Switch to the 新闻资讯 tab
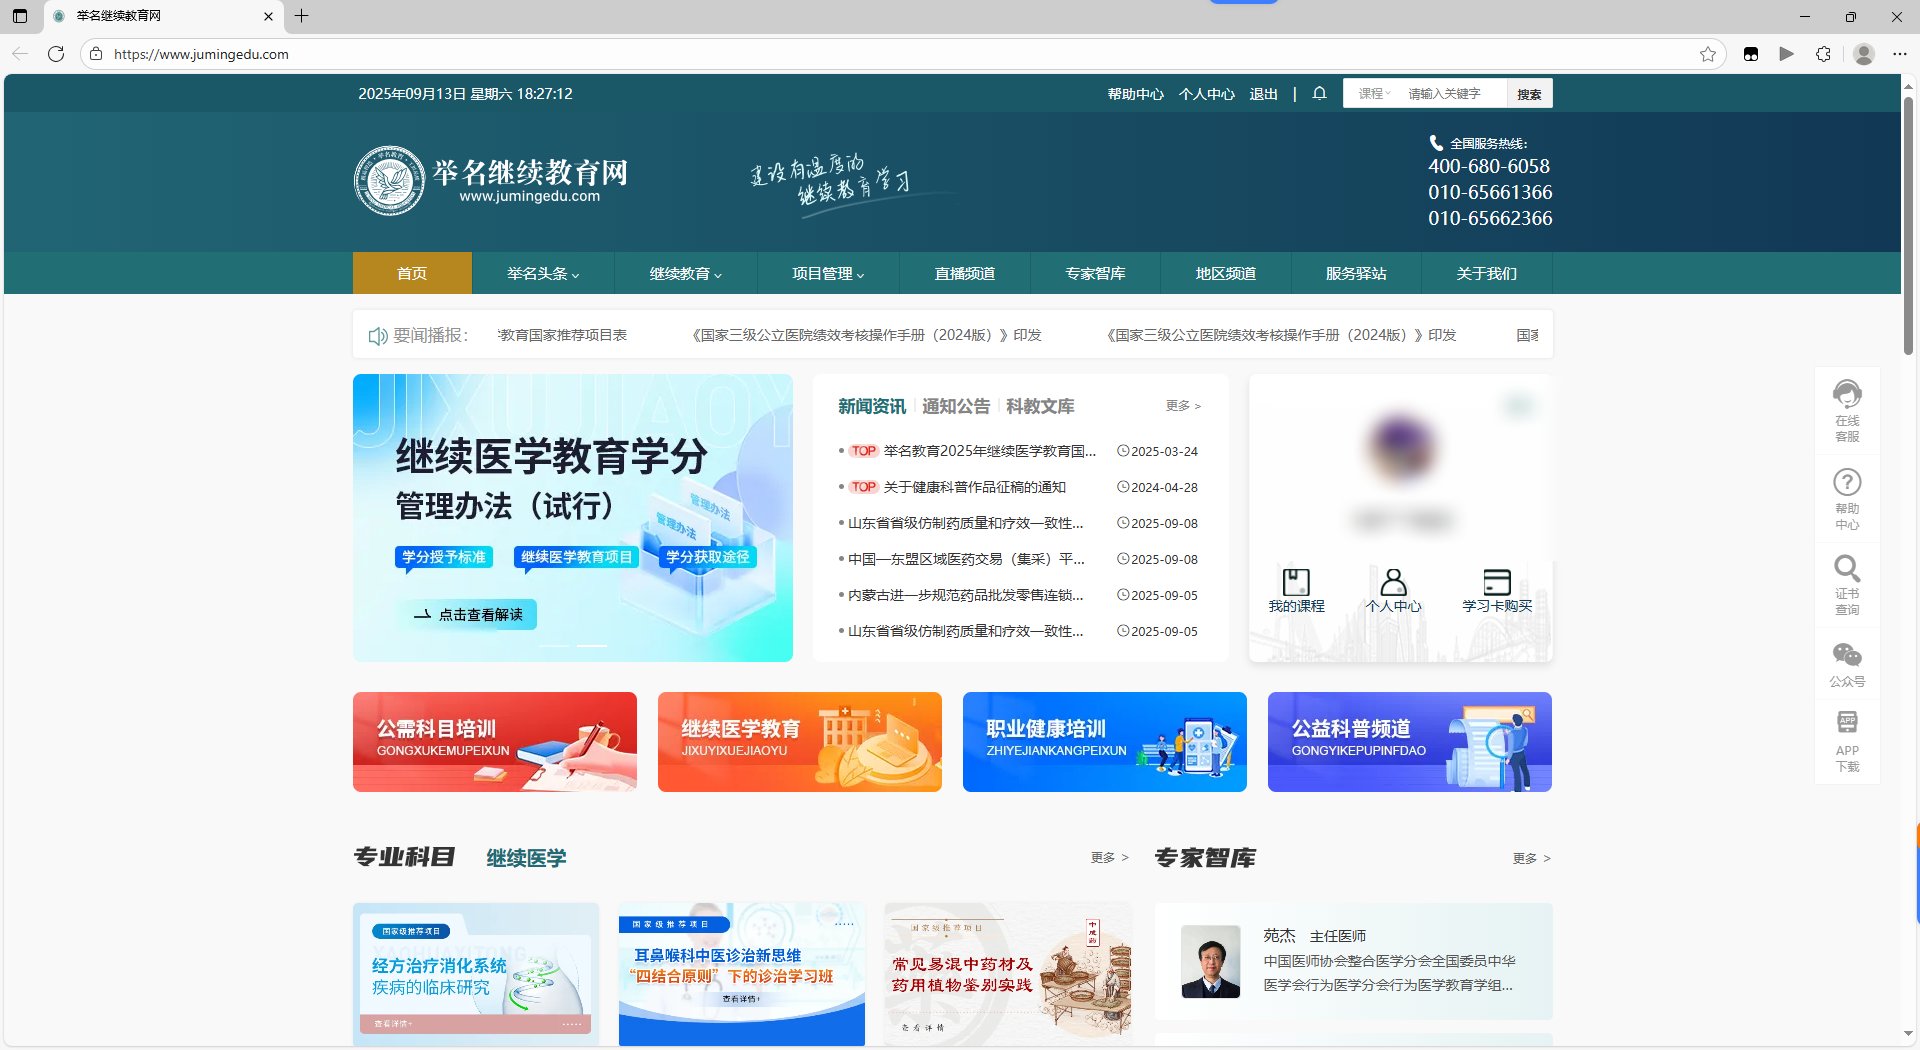The width and height of the screenshot is (1920, 1050). [x=872, y=406]
